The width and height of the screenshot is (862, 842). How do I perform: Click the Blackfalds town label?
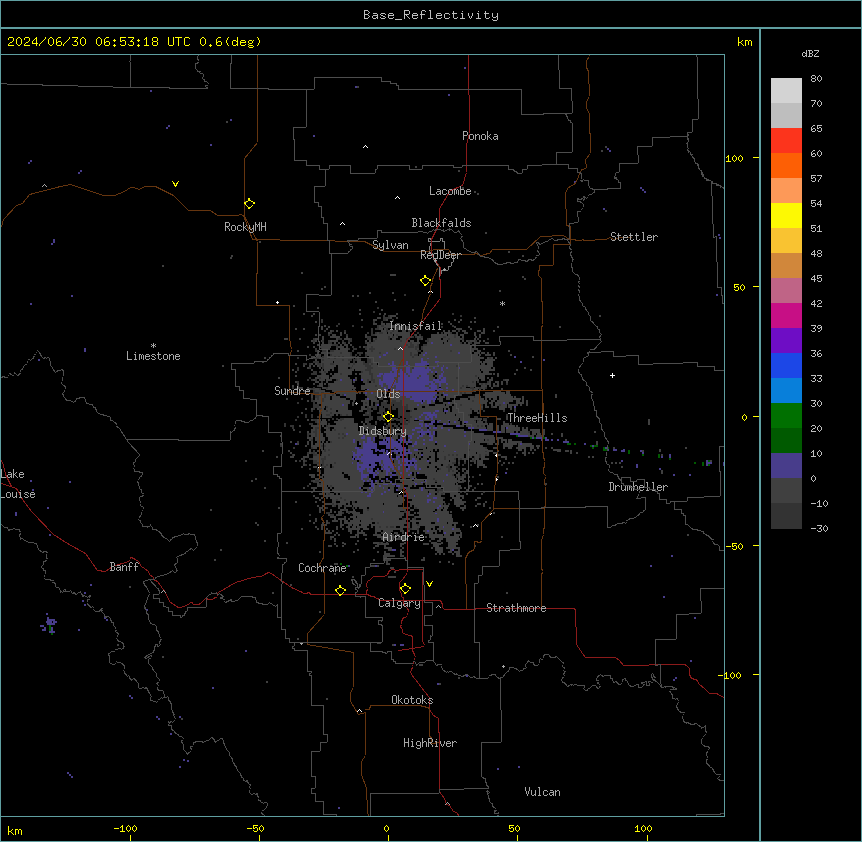(441, 223)
